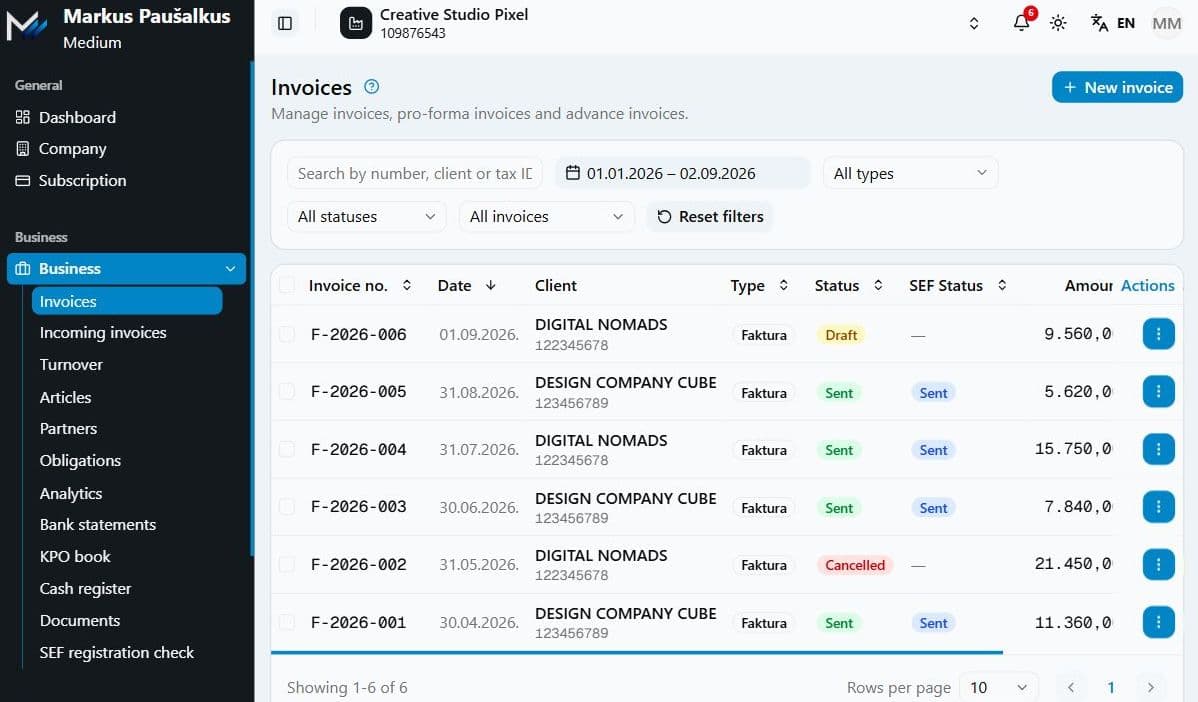The height and width of the screenshot is (702, 1198).
Task: Open notifications bell
Action: pyautogui.click(x=1022, y=22)
